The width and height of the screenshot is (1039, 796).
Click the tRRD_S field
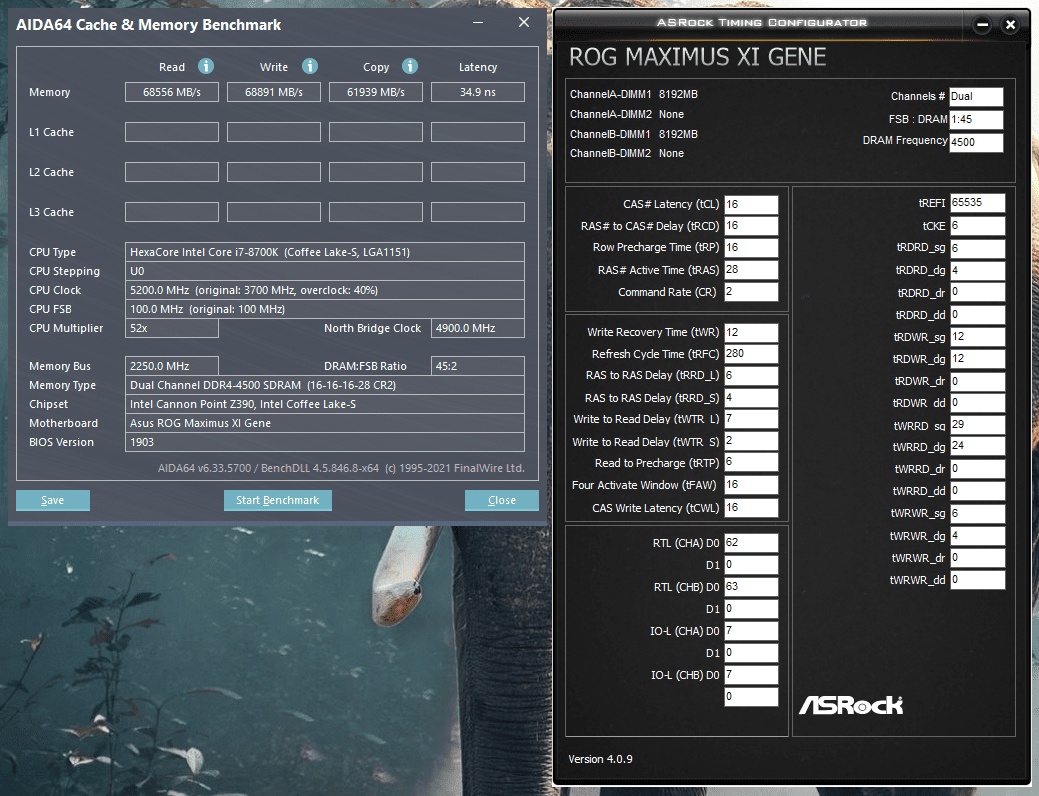click(x=751, y=398)
